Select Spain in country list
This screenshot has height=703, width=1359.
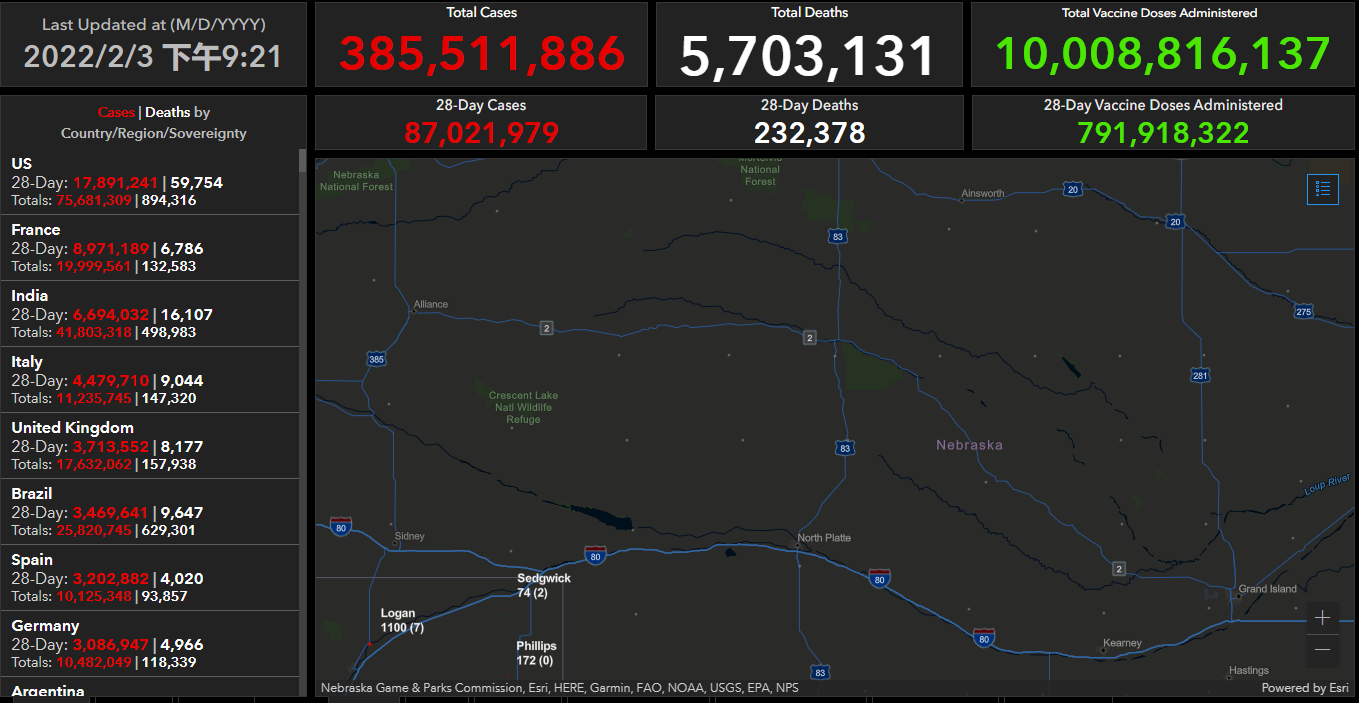(x=150, y=578)
